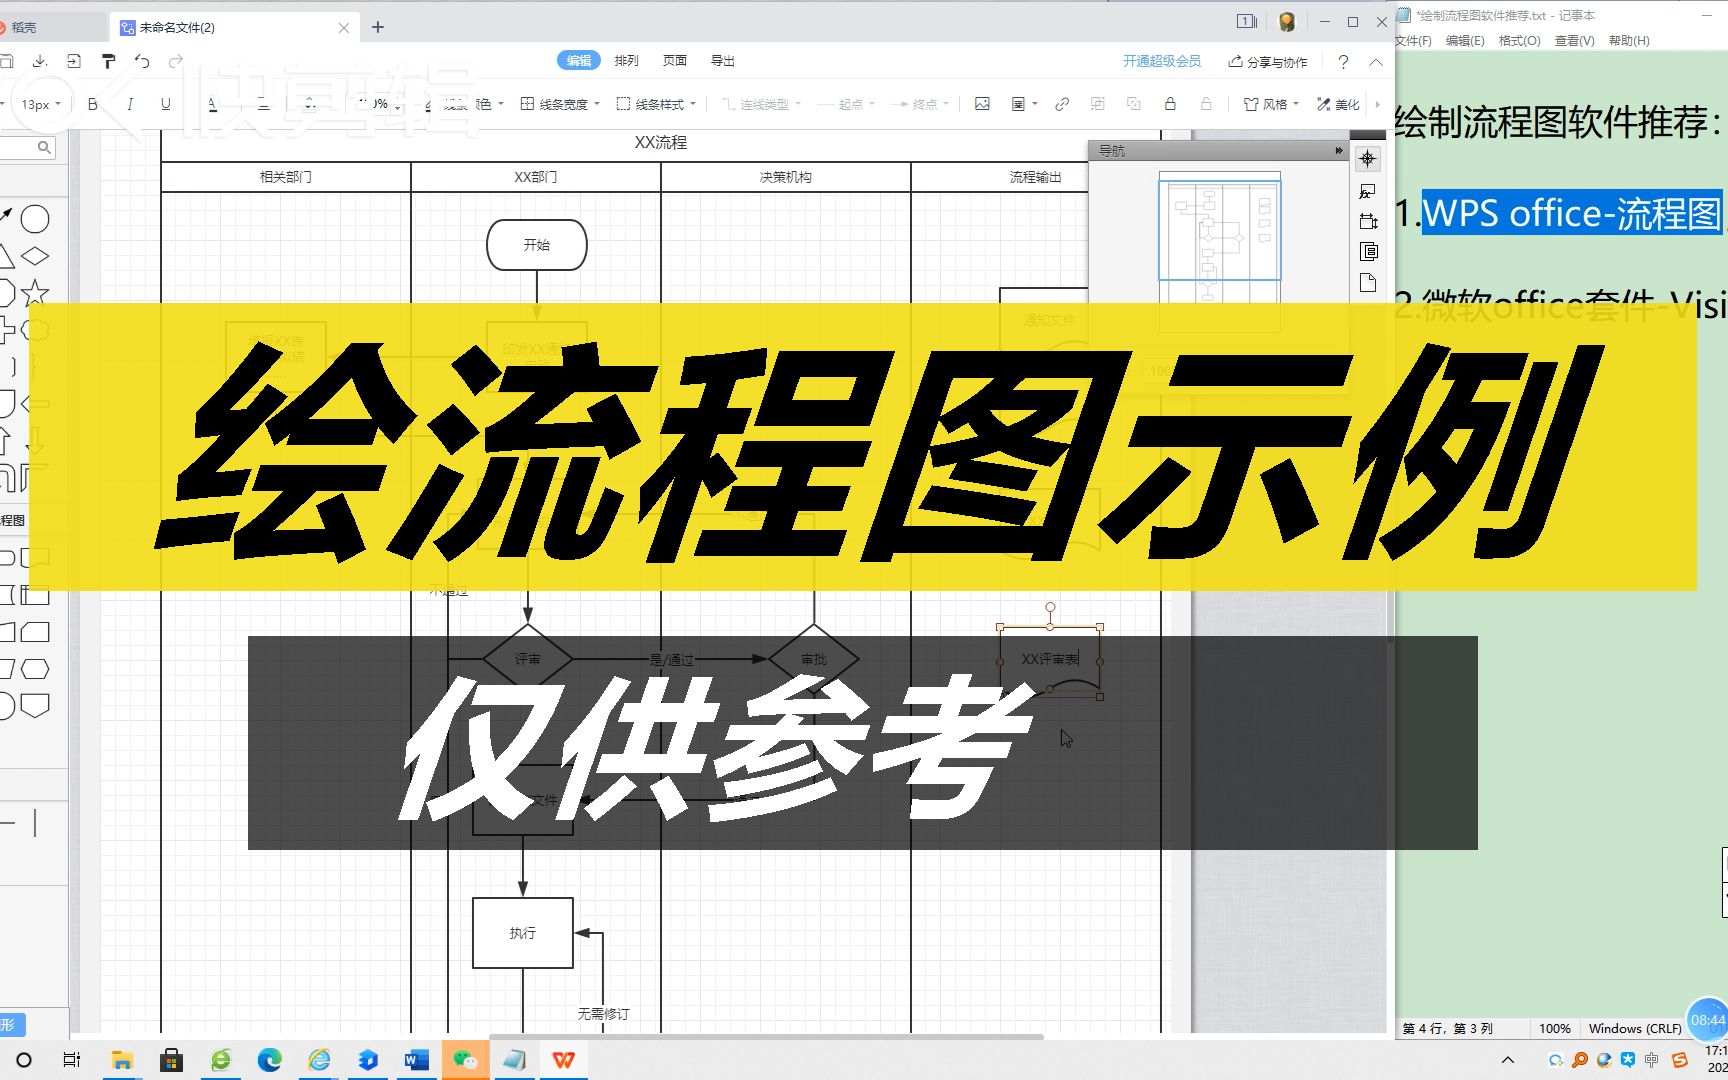The width and height of the screenshot is (1728, 1080).
Task: Switch to the 页面 tab
Action: coord(675,61)
